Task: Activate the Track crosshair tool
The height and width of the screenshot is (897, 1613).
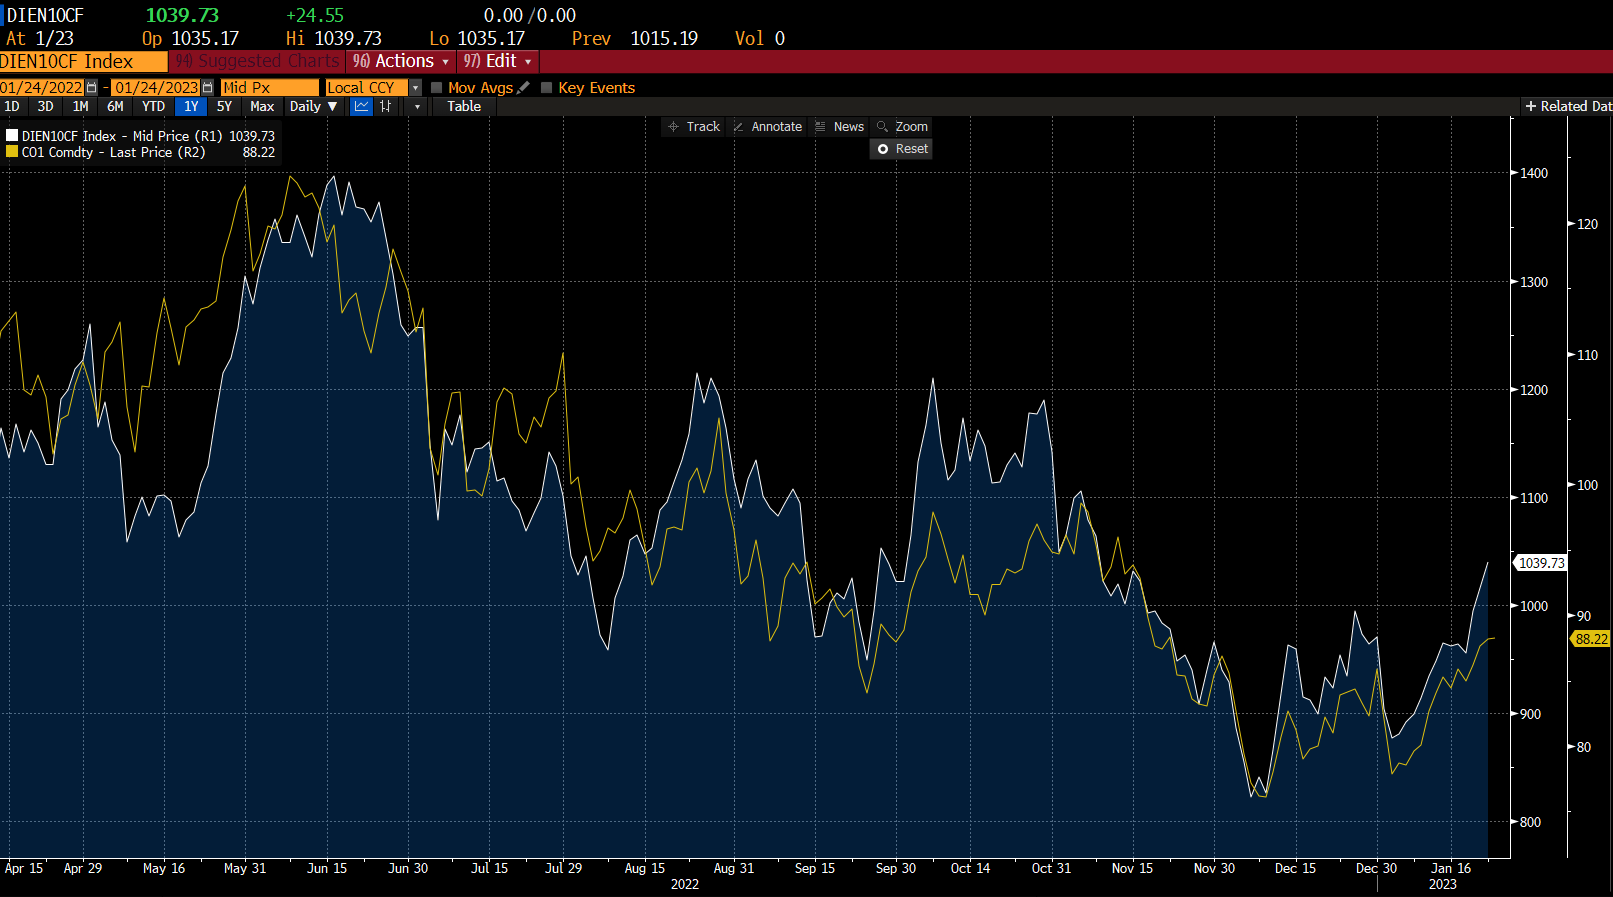Action: coord(694,127)
